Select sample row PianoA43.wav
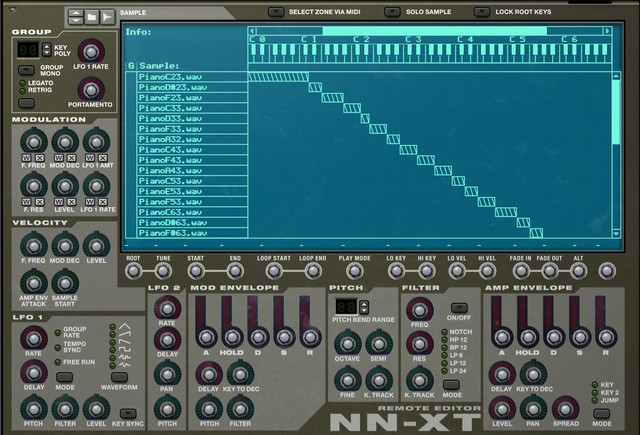 (192, 171)
